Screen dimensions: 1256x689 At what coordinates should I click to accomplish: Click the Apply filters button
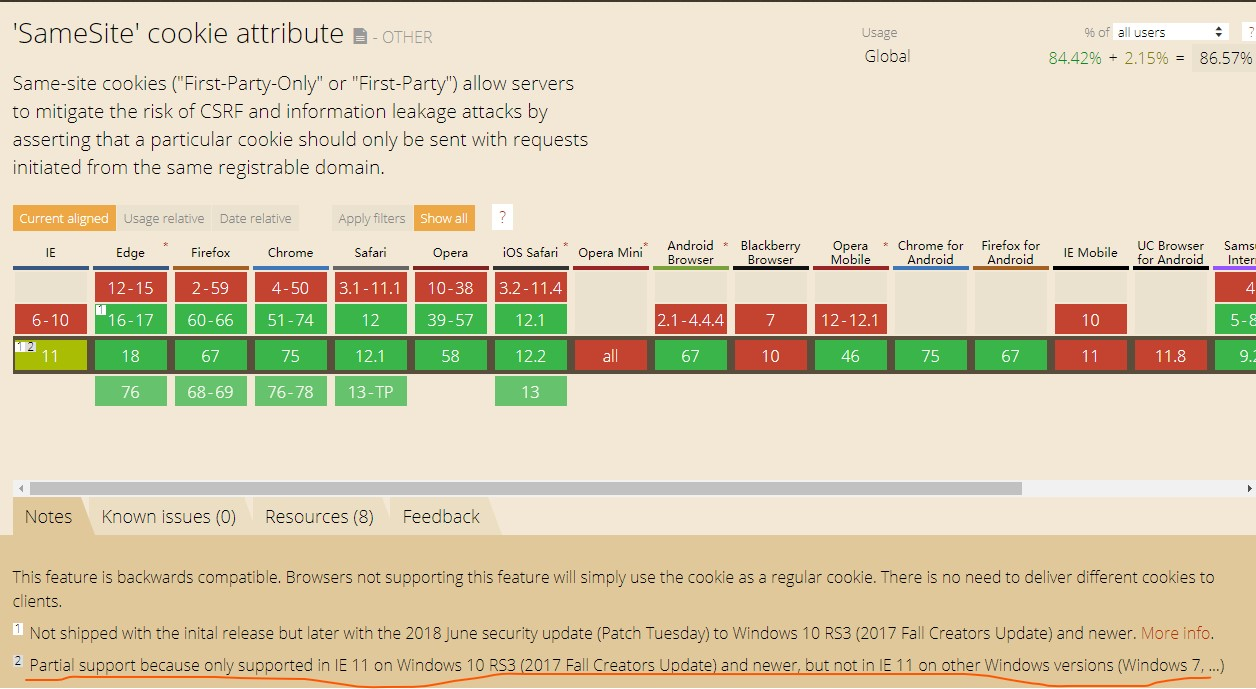372,218
